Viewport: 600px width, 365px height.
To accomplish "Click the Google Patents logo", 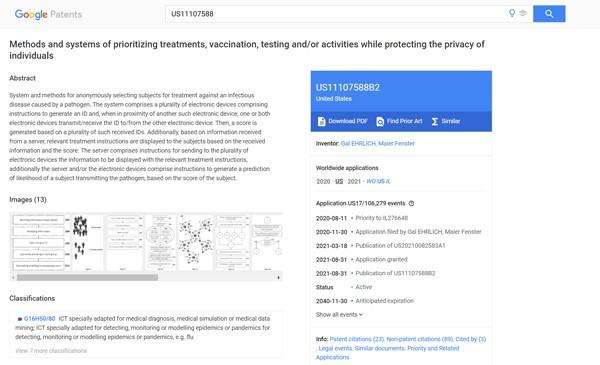I will click(x=48, y=15).
